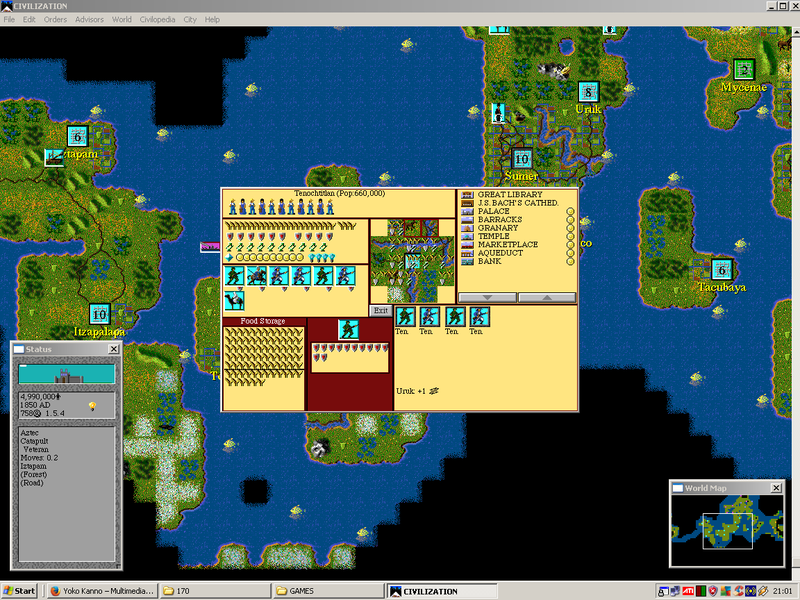
Task: Click the Great Library icon in improvements list
Action: click(x=467, y=193)
